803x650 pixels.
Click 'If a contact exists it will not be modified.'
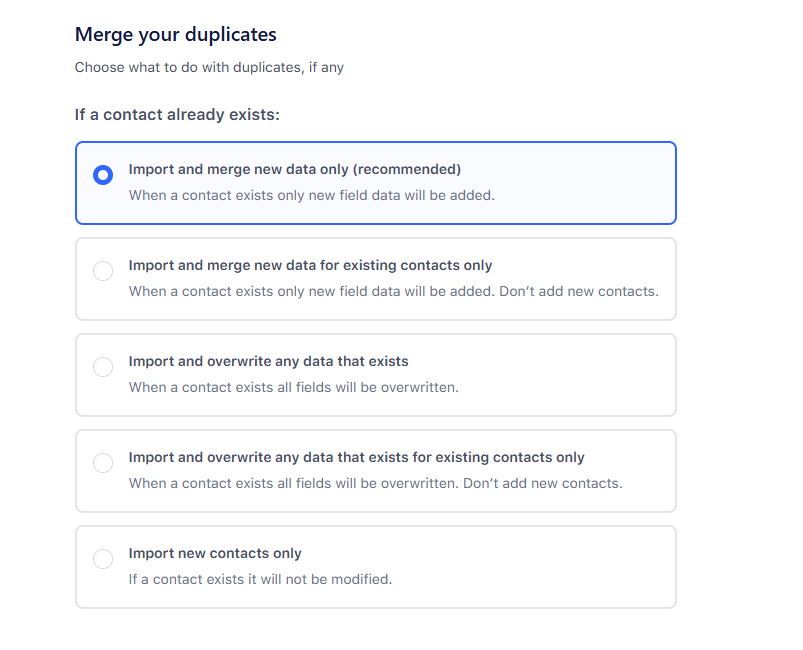[260, 579]
